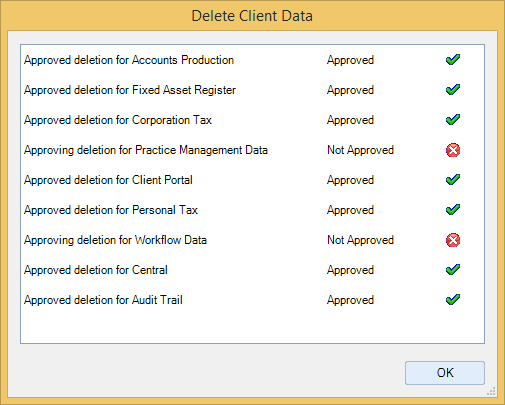Select 'Approving deletion for Practice Management Data' text
This screenshot has height=405, width=505.
(x=146, y=150)
